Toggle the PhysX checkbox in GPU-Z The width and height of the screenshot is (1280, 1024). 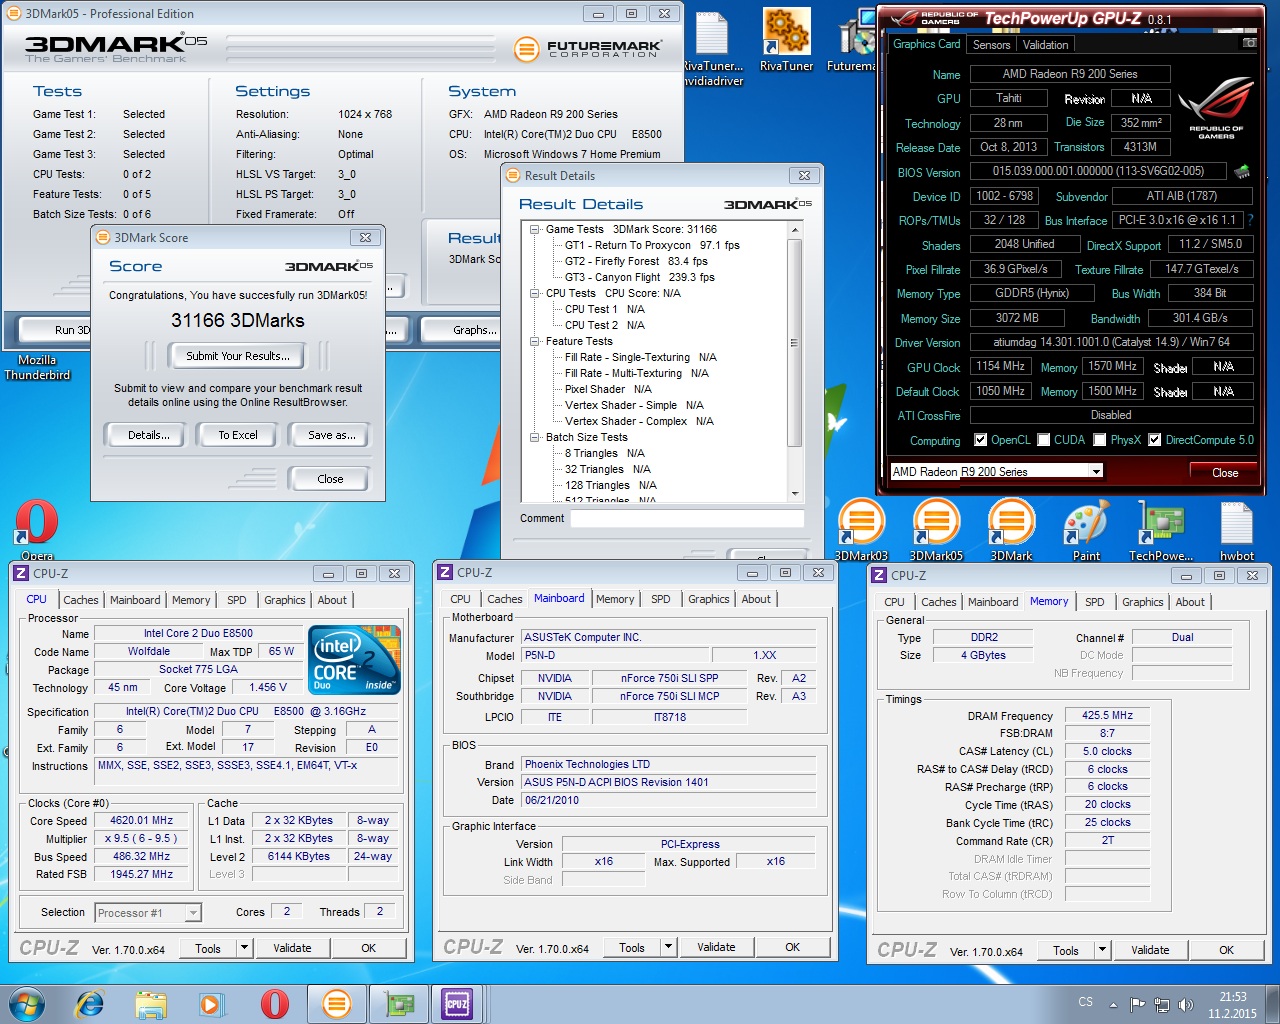(x=1100, y=439)
